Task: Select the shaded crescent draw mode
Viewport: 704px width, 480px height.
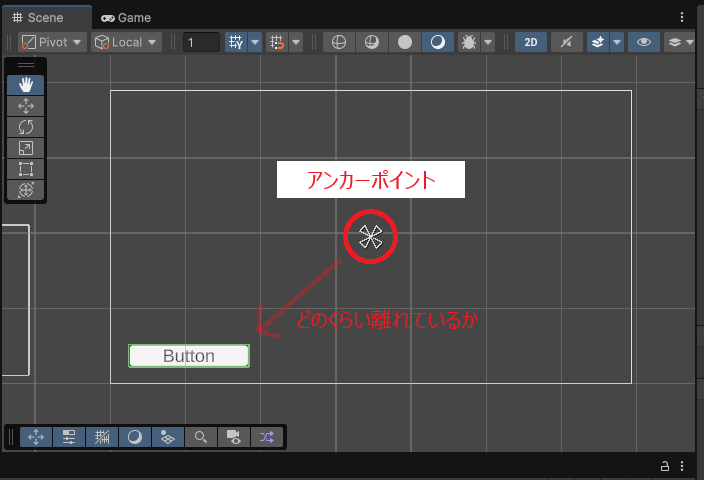Action: [438, 42]
